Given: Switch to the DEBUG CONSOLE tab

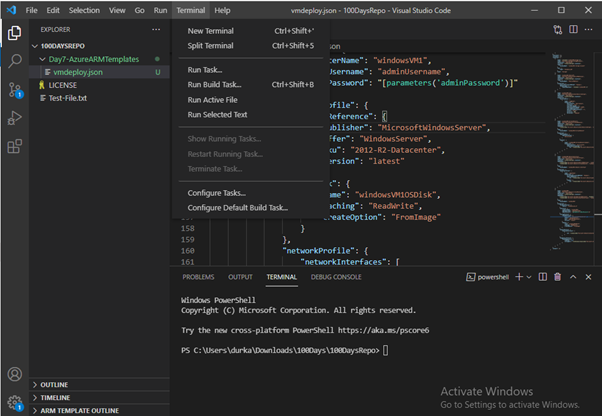Looking at the screenshot, I should (x=336, y=277).
